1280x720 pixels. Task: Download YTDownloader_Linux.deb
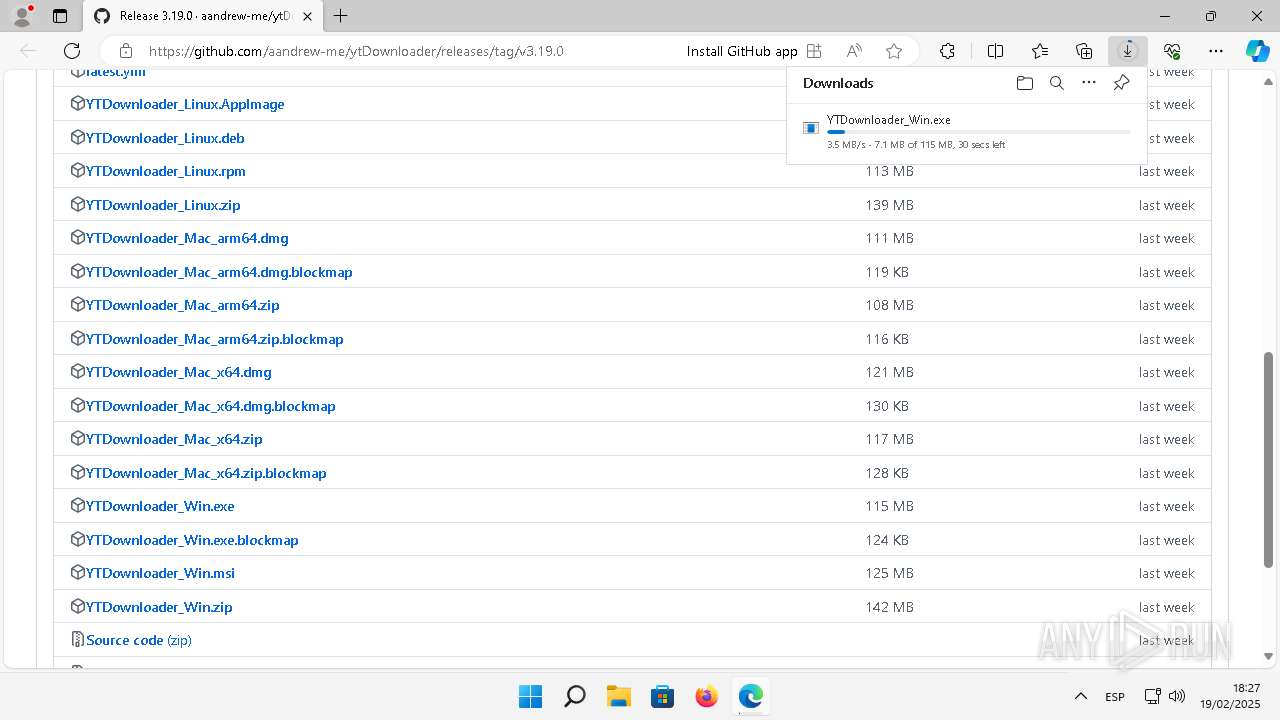(165, 138)
